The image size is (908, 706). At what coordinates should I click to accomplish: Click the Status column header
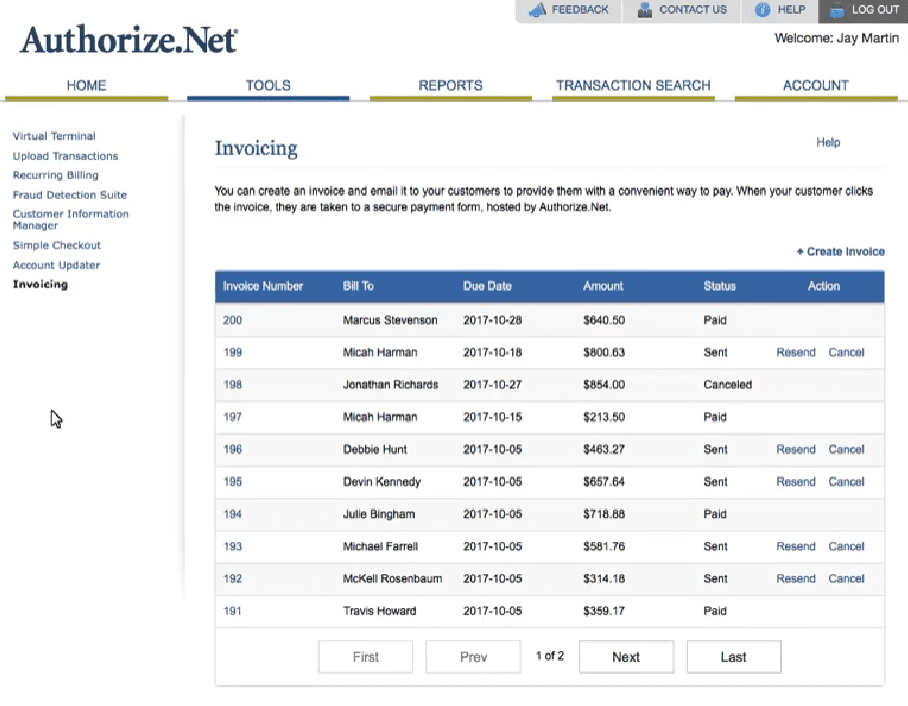pos(719,286)
